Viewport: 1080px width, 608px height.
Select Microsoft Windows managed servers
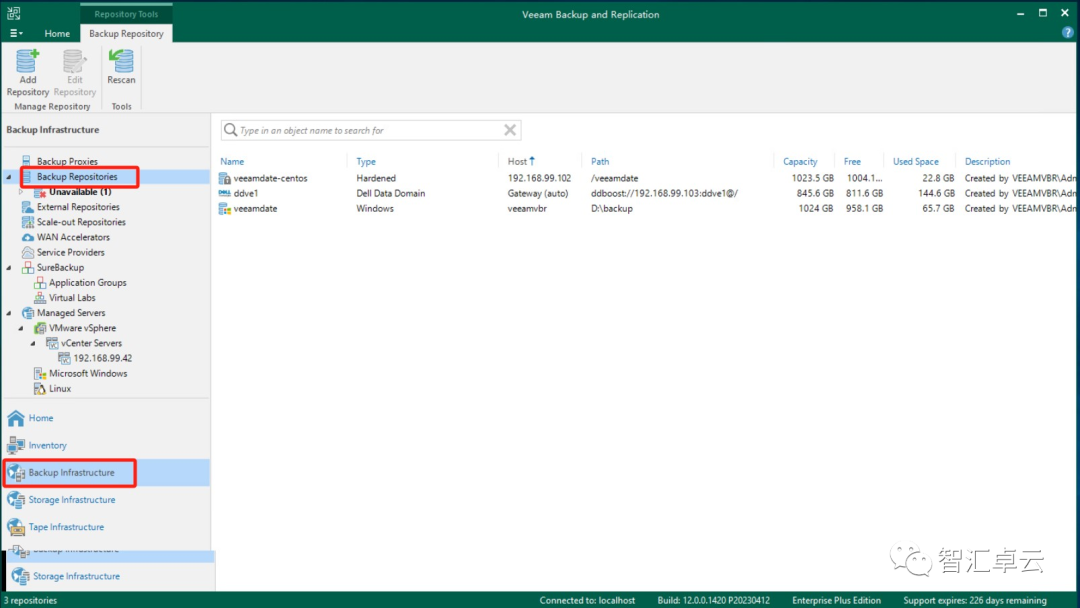pyautogui.click(x=87, y=373)
